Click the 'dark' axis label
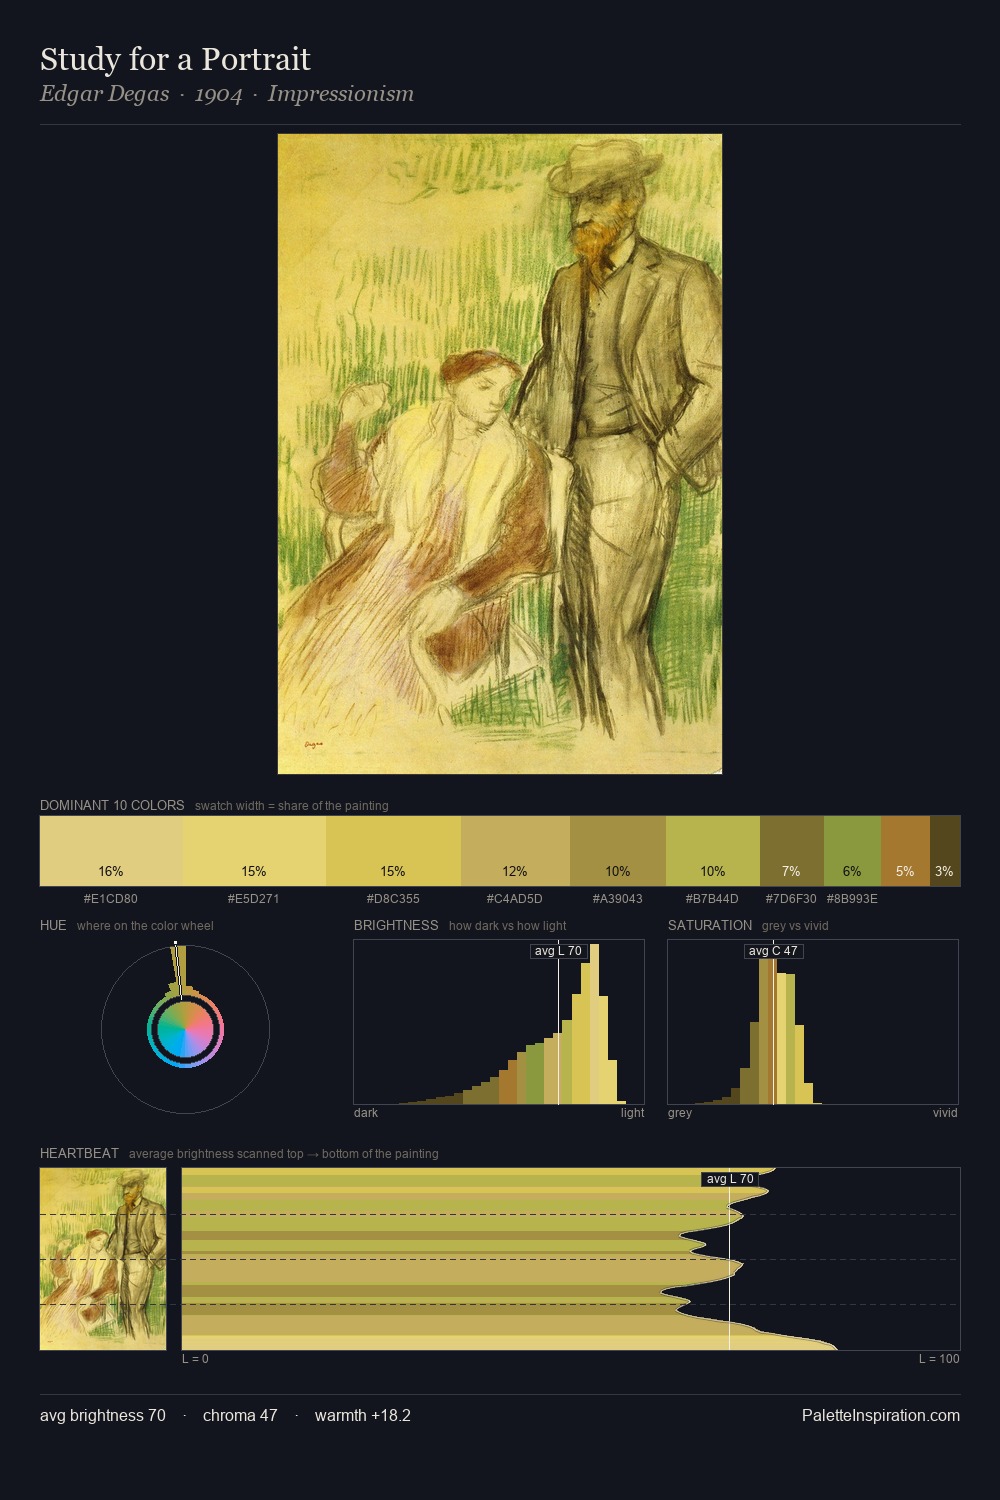Viewport: 1000px width, 1500px height. tap(366, 1113)
